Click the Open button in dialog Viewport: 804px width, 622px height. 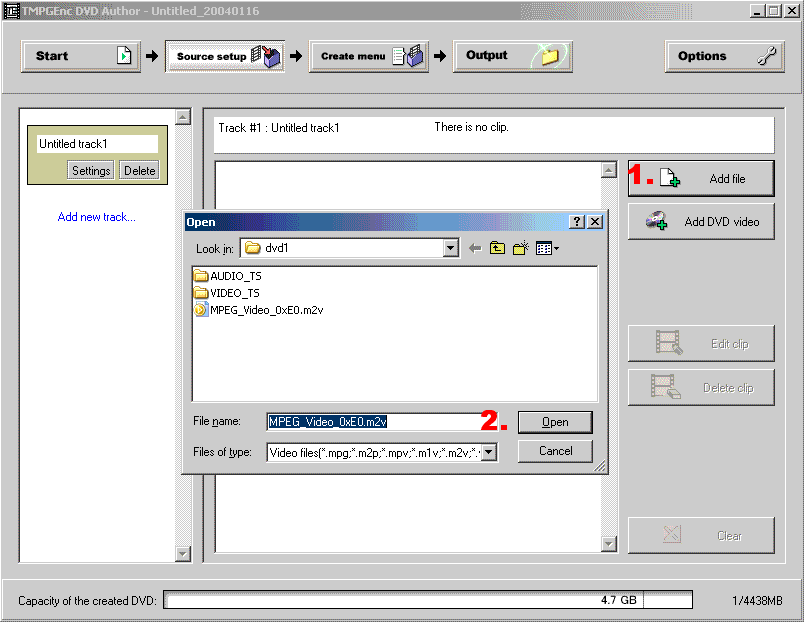coord(555,422)
